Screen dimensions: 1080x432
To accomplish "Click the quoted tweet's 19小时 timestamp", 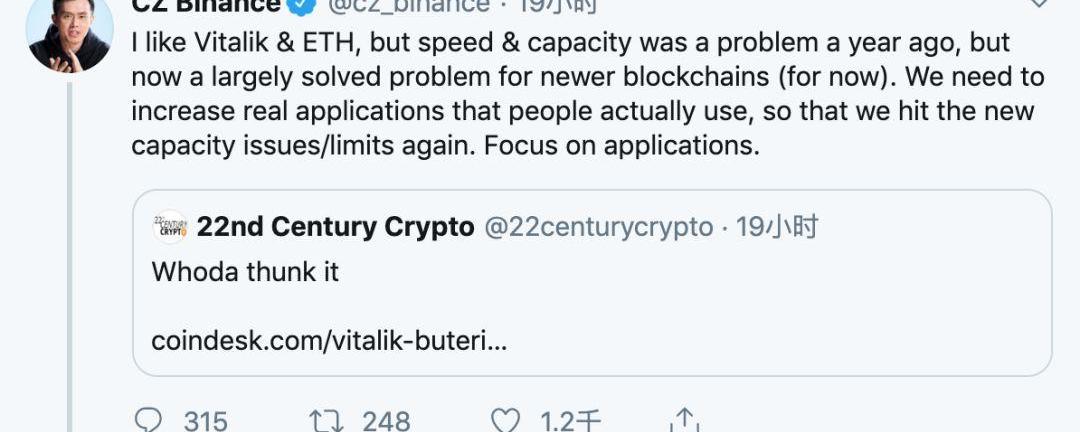I will (777, 227).
